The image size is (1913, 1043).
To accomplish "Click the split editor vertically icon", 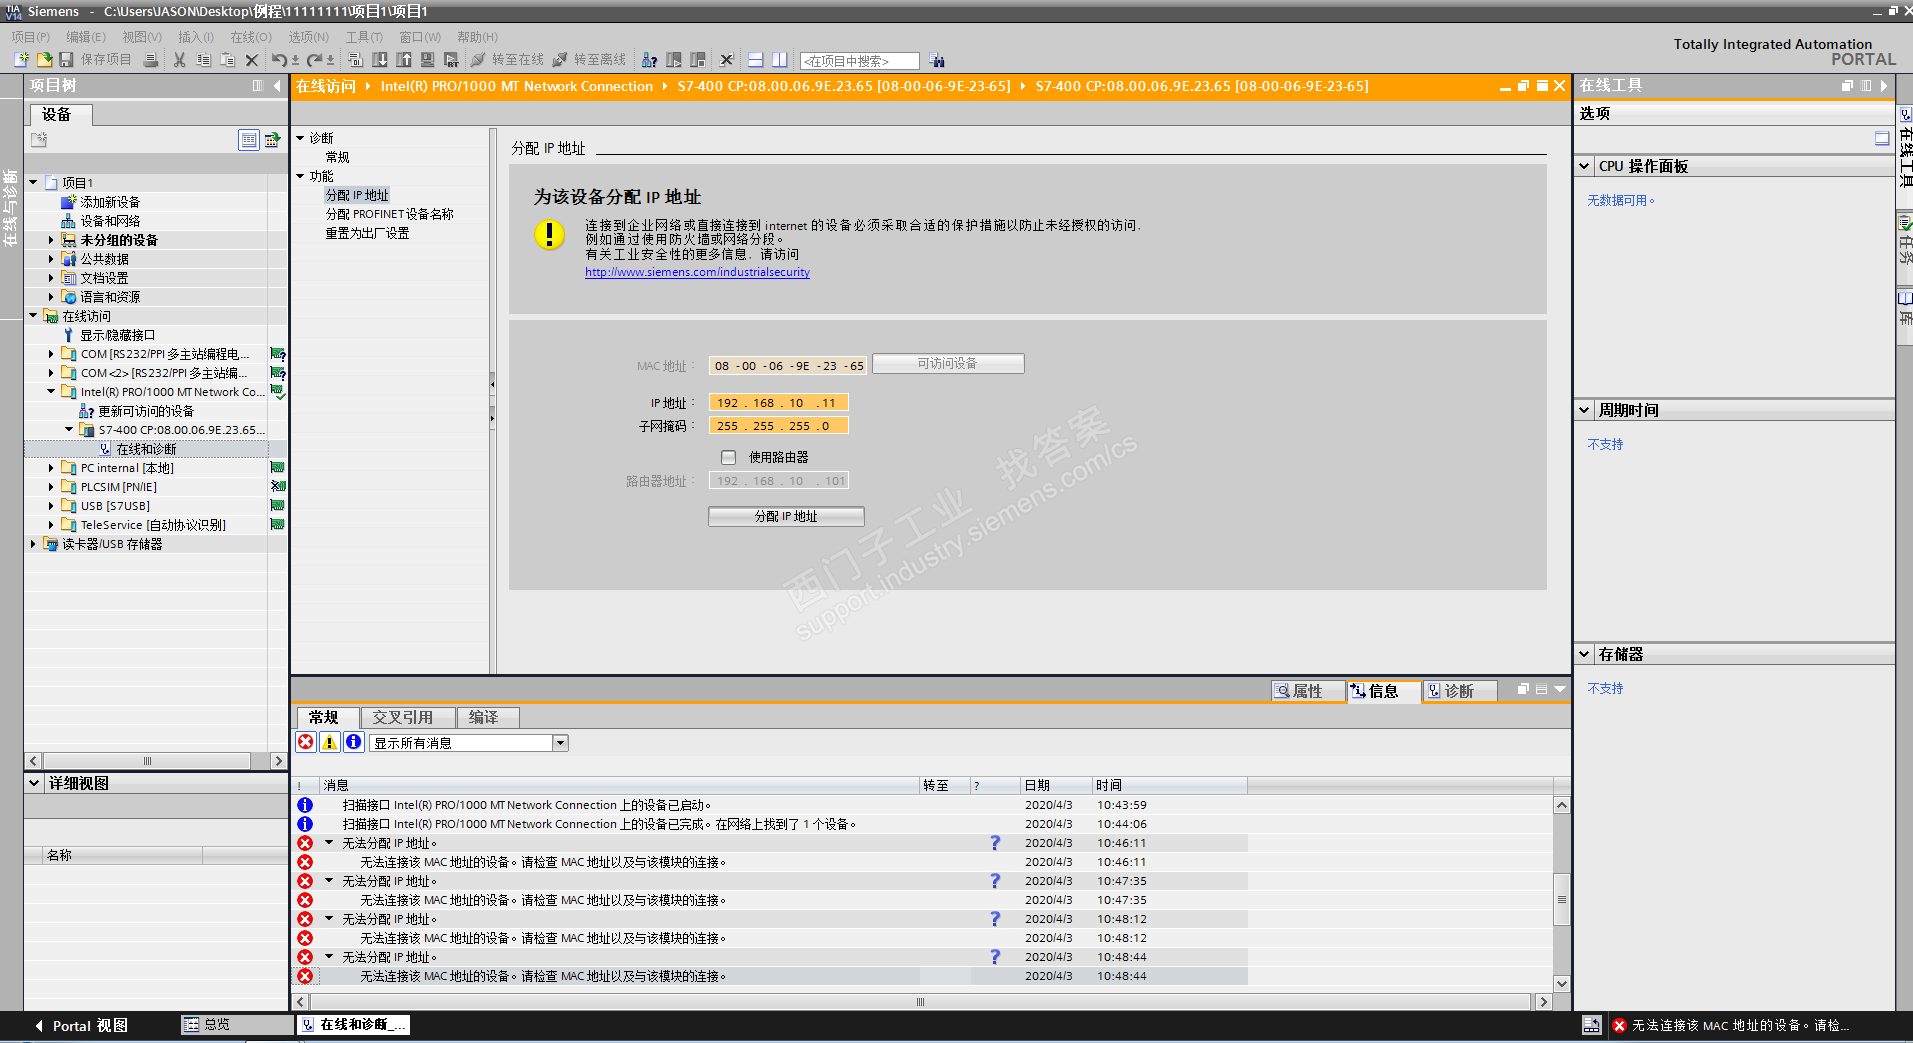I will 779,60.
